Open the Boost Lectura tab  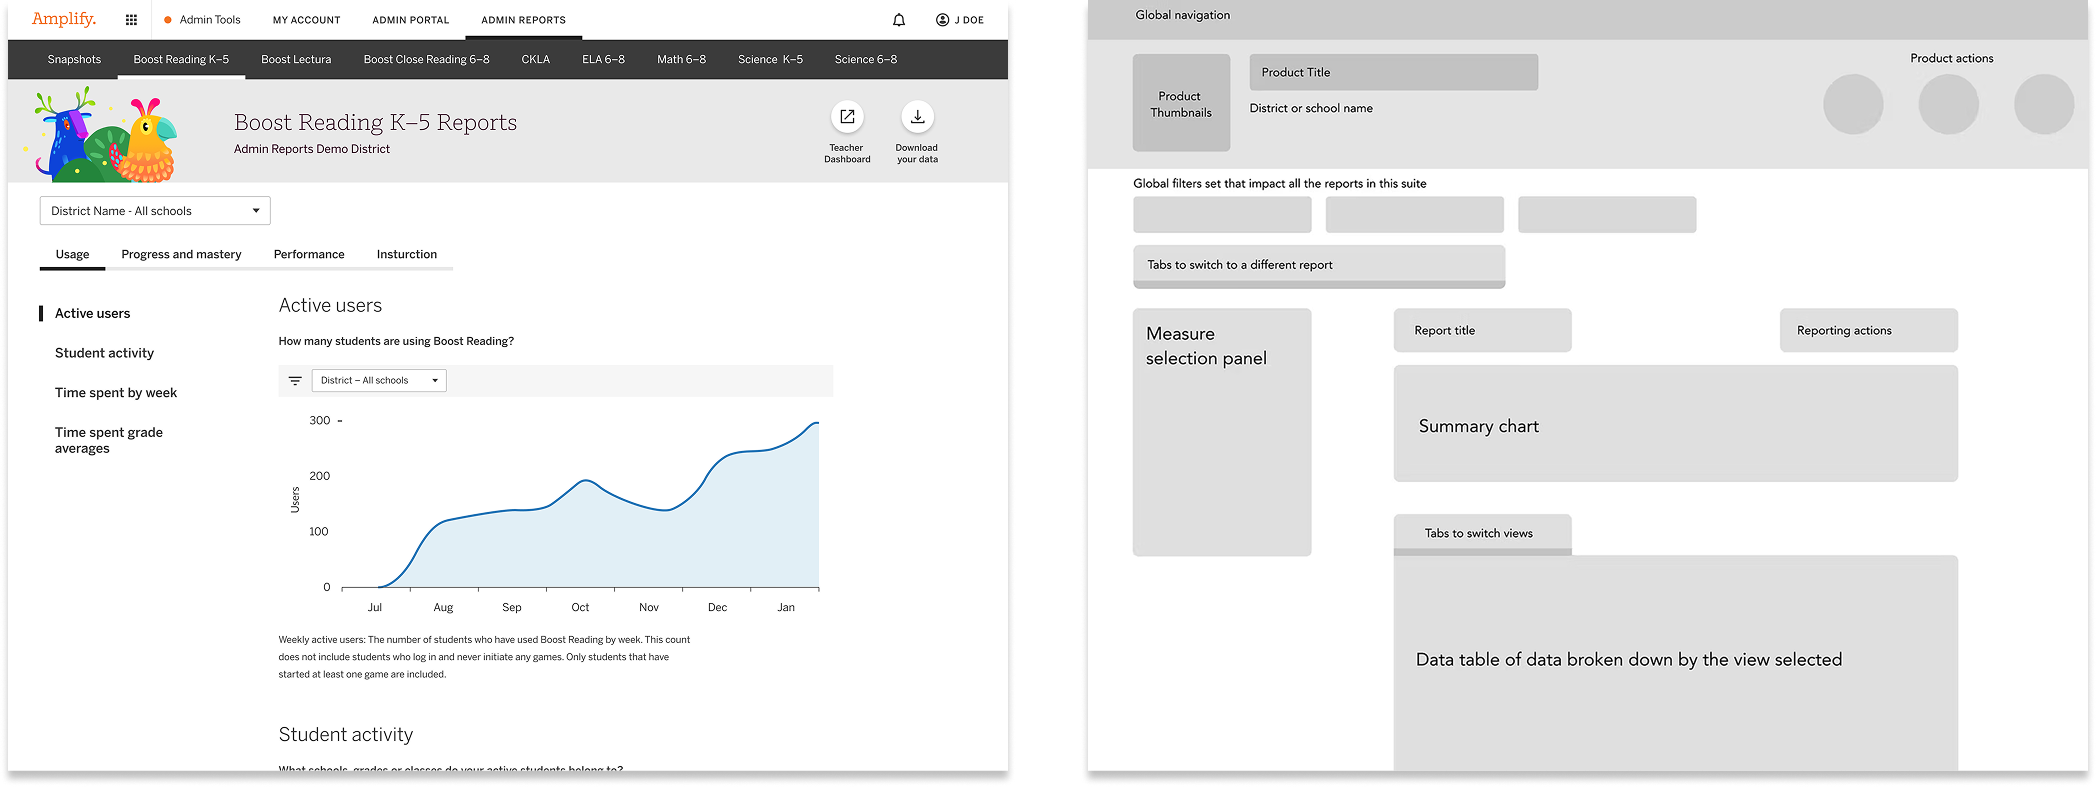296,60
